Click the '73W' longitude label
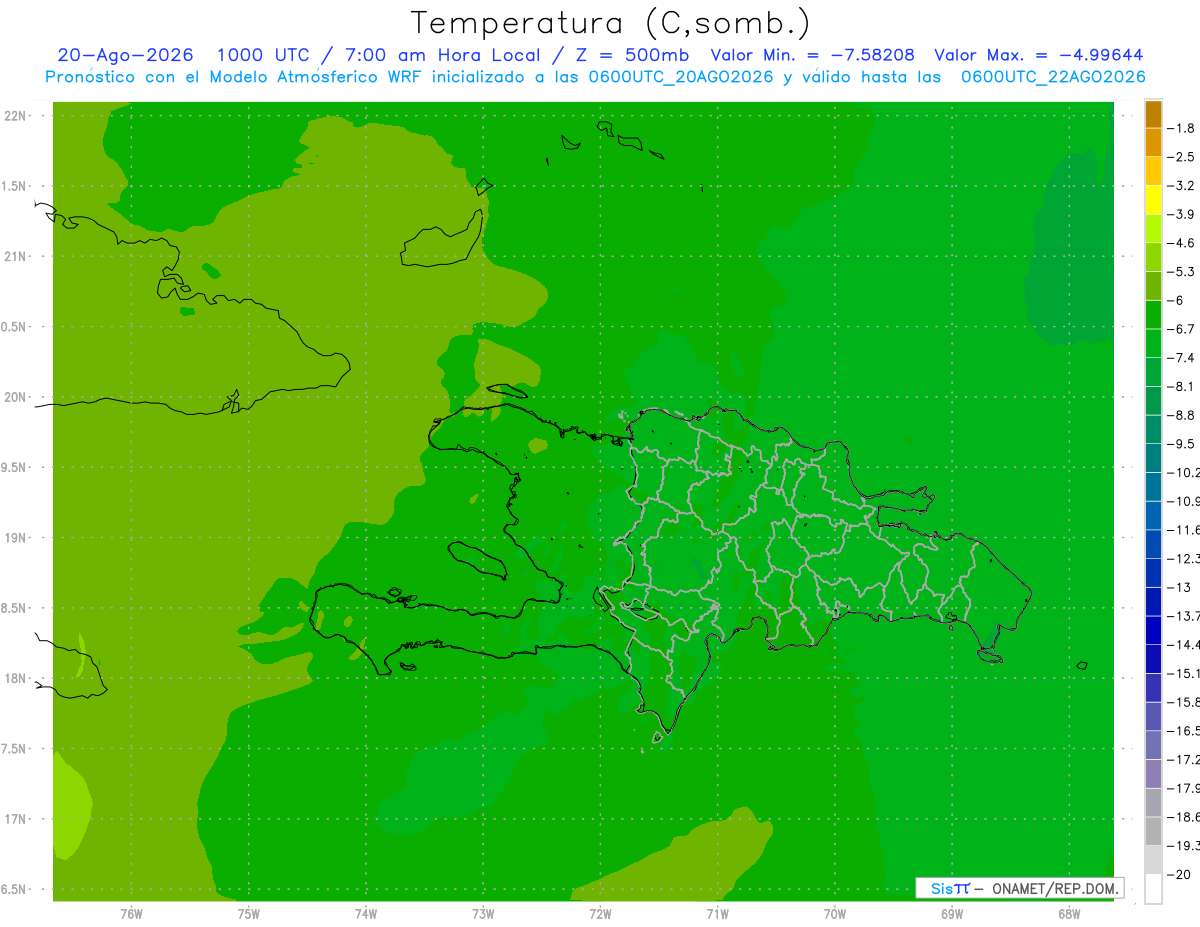Screen dimensions: 1200x927 [x=483, y=913]
